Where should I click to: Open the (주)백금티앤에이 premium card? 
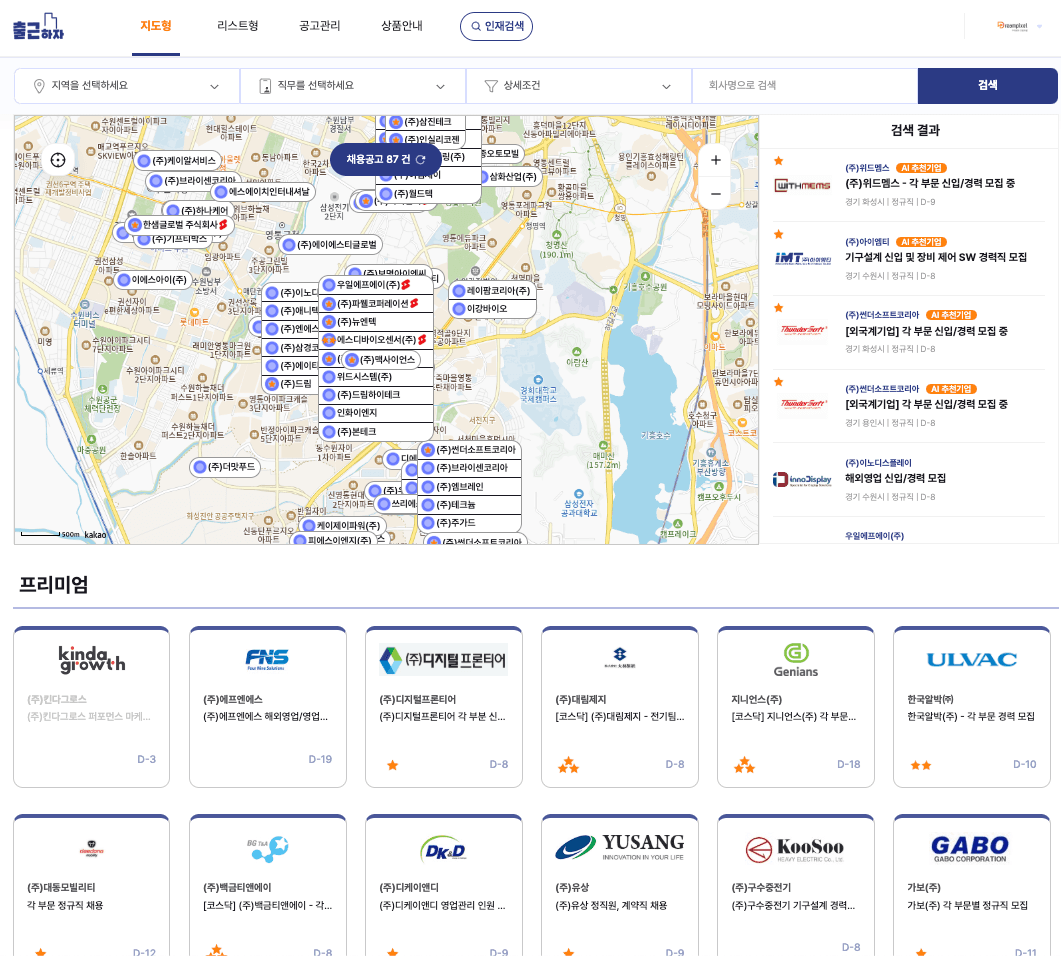tap(267, 886)
